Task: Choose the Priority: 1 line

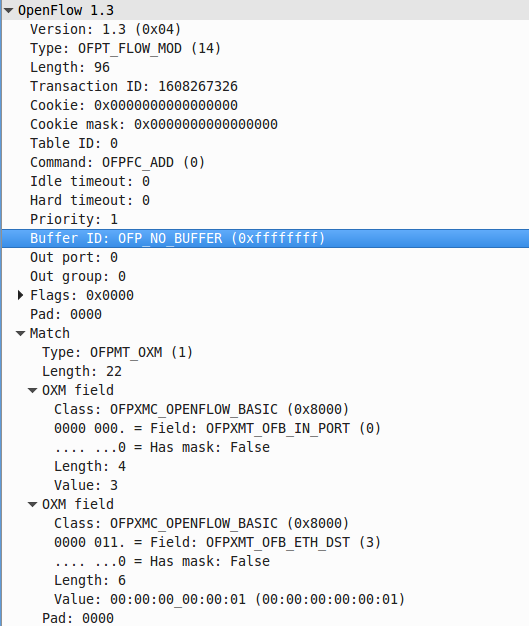Action: (265, 219)
